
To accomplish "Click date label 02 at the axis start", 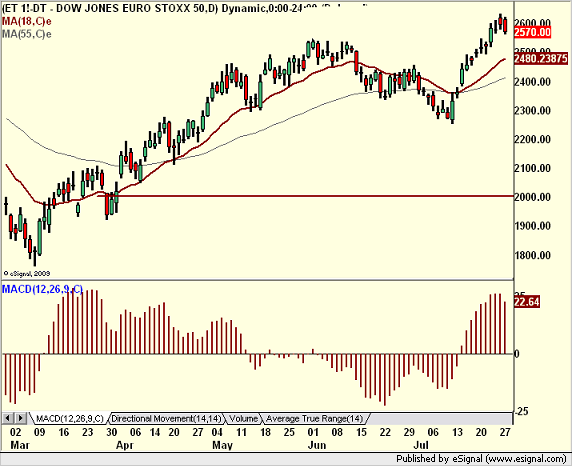I will [15, 432].
